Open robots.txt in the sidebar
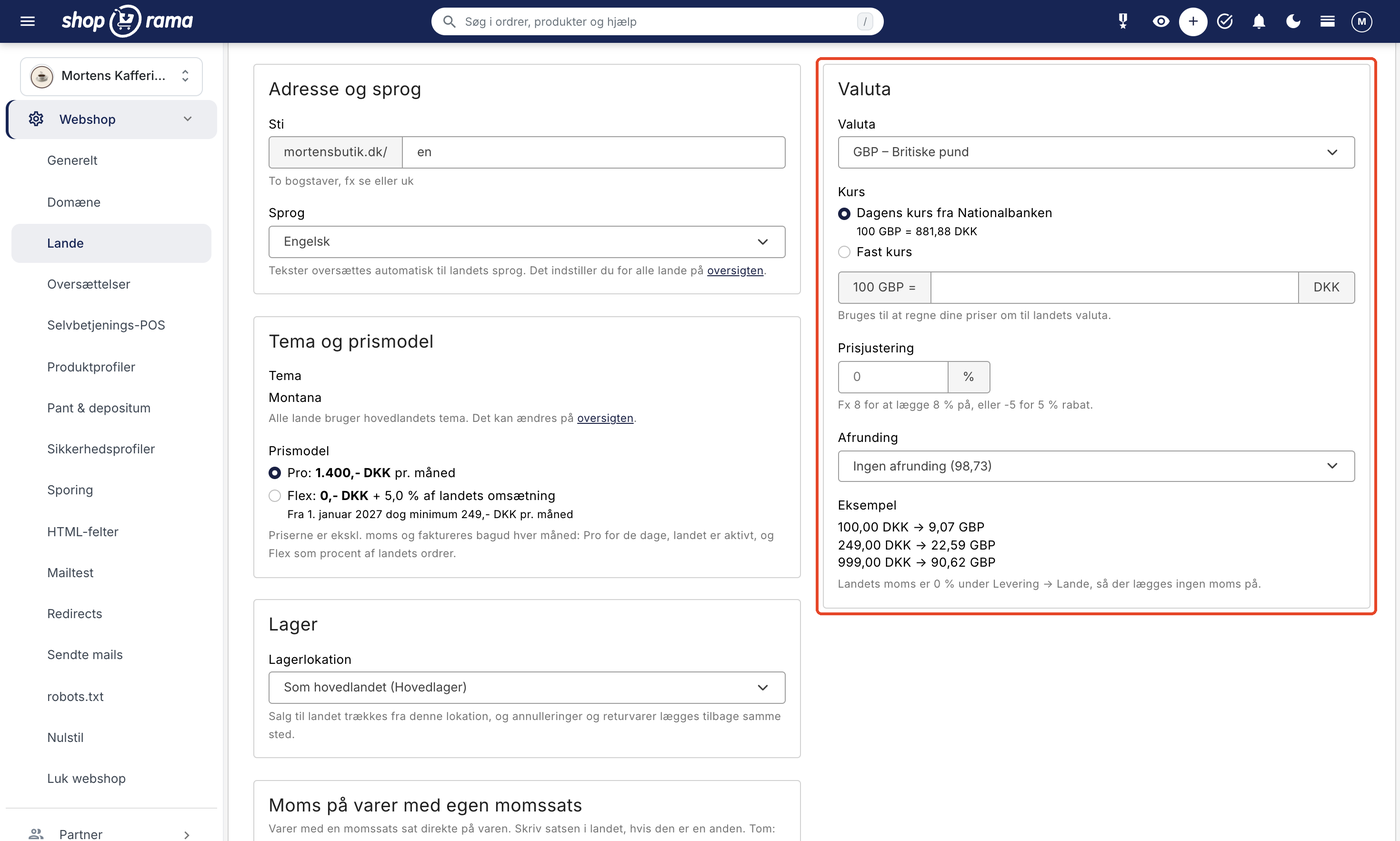The height and width of the screenshot is (841, 1400). click(111, 696)
